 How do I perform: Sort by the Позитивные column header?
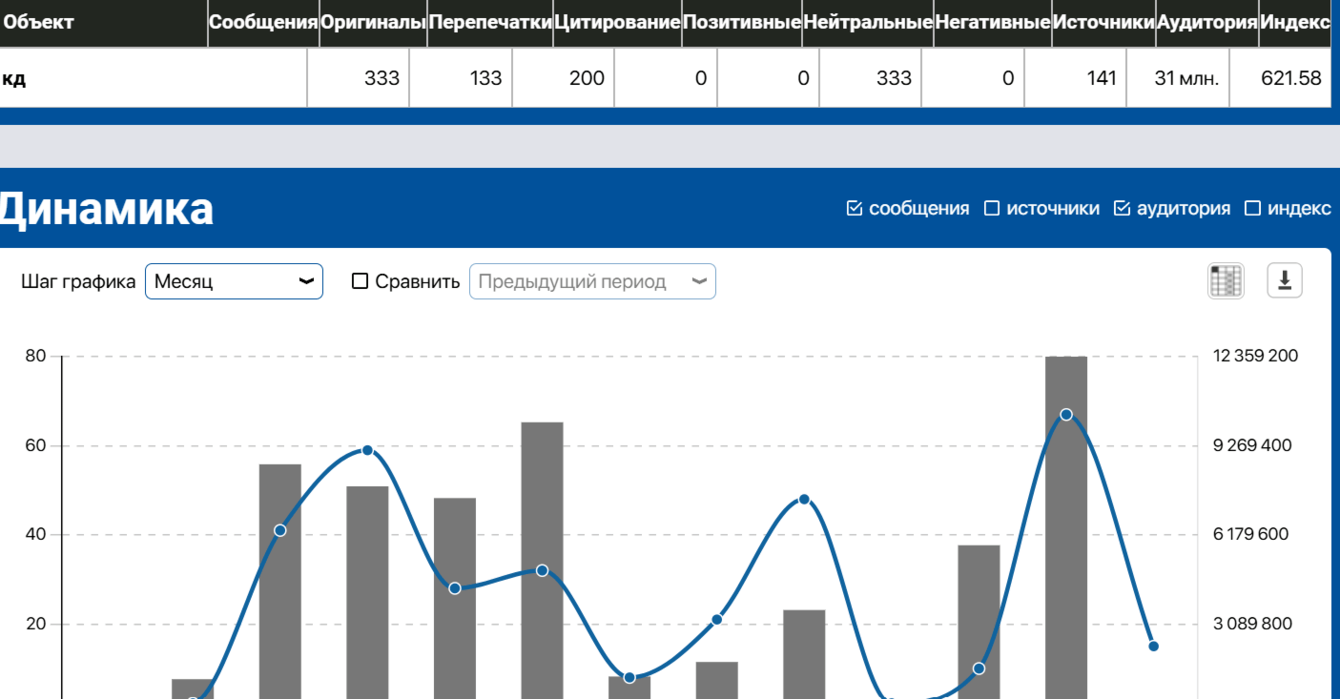click(742, 22)
